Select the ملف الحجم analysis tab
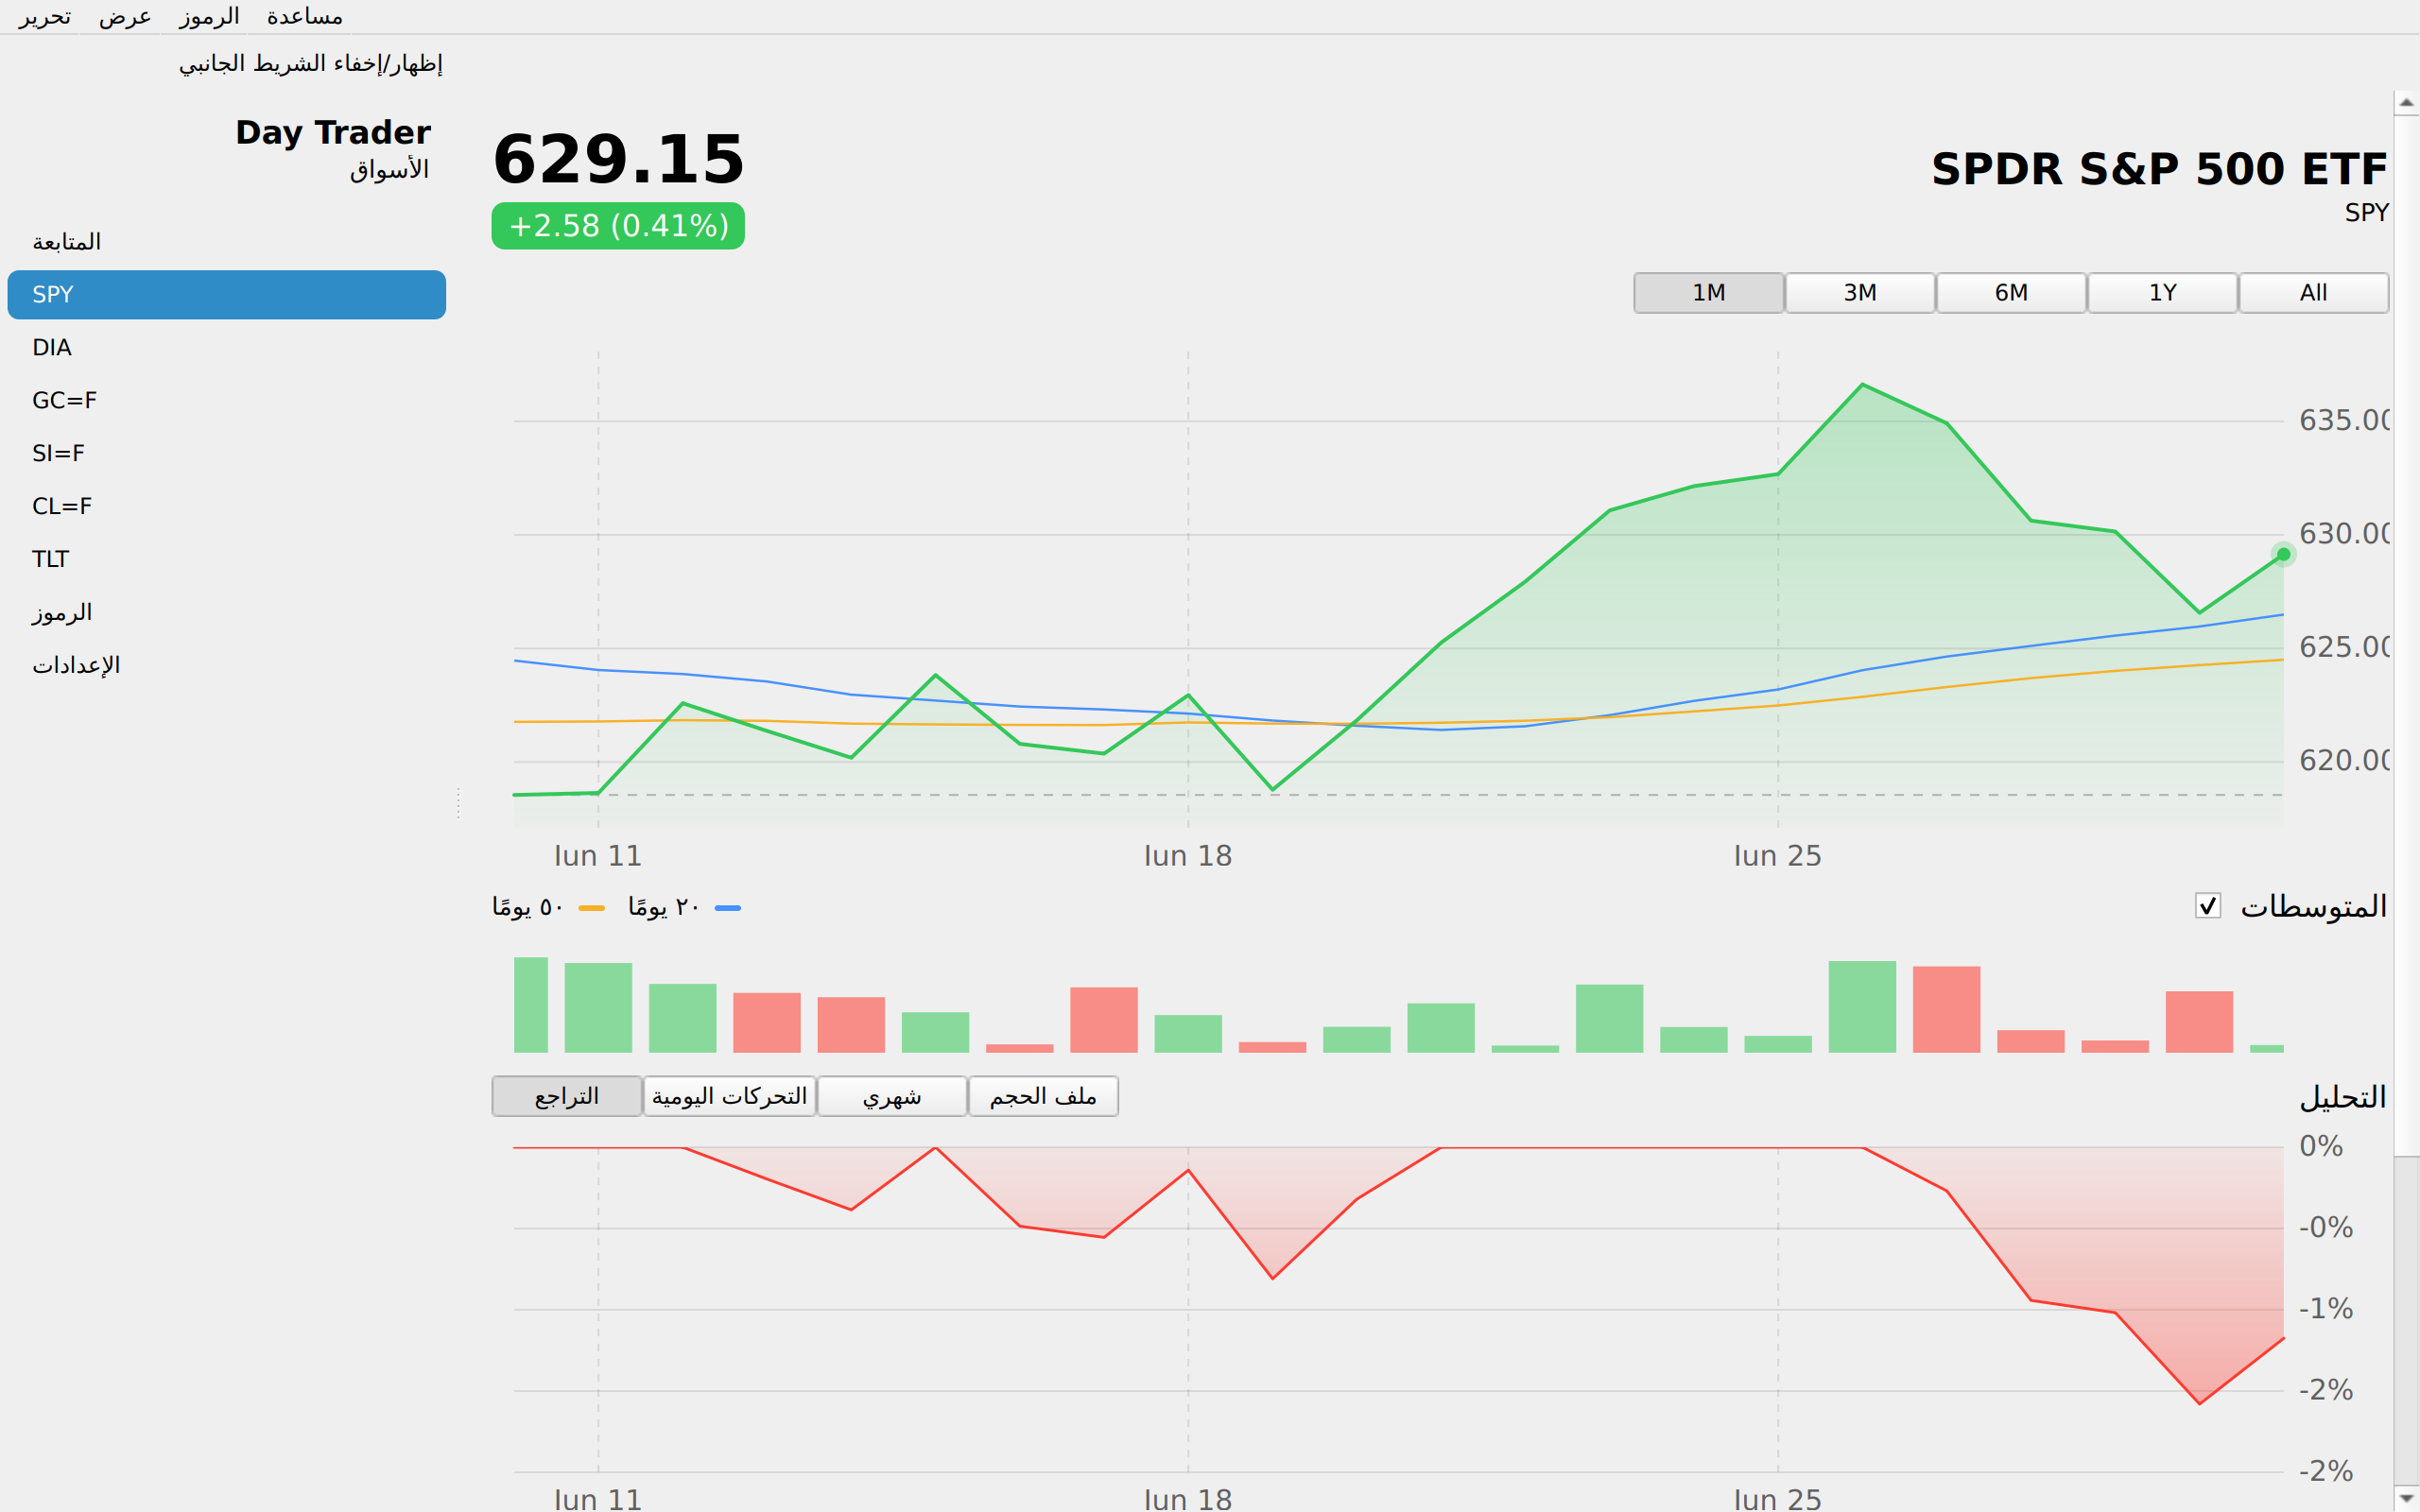Viewport: 2420px width, 1512px height. [1043, 1097]
